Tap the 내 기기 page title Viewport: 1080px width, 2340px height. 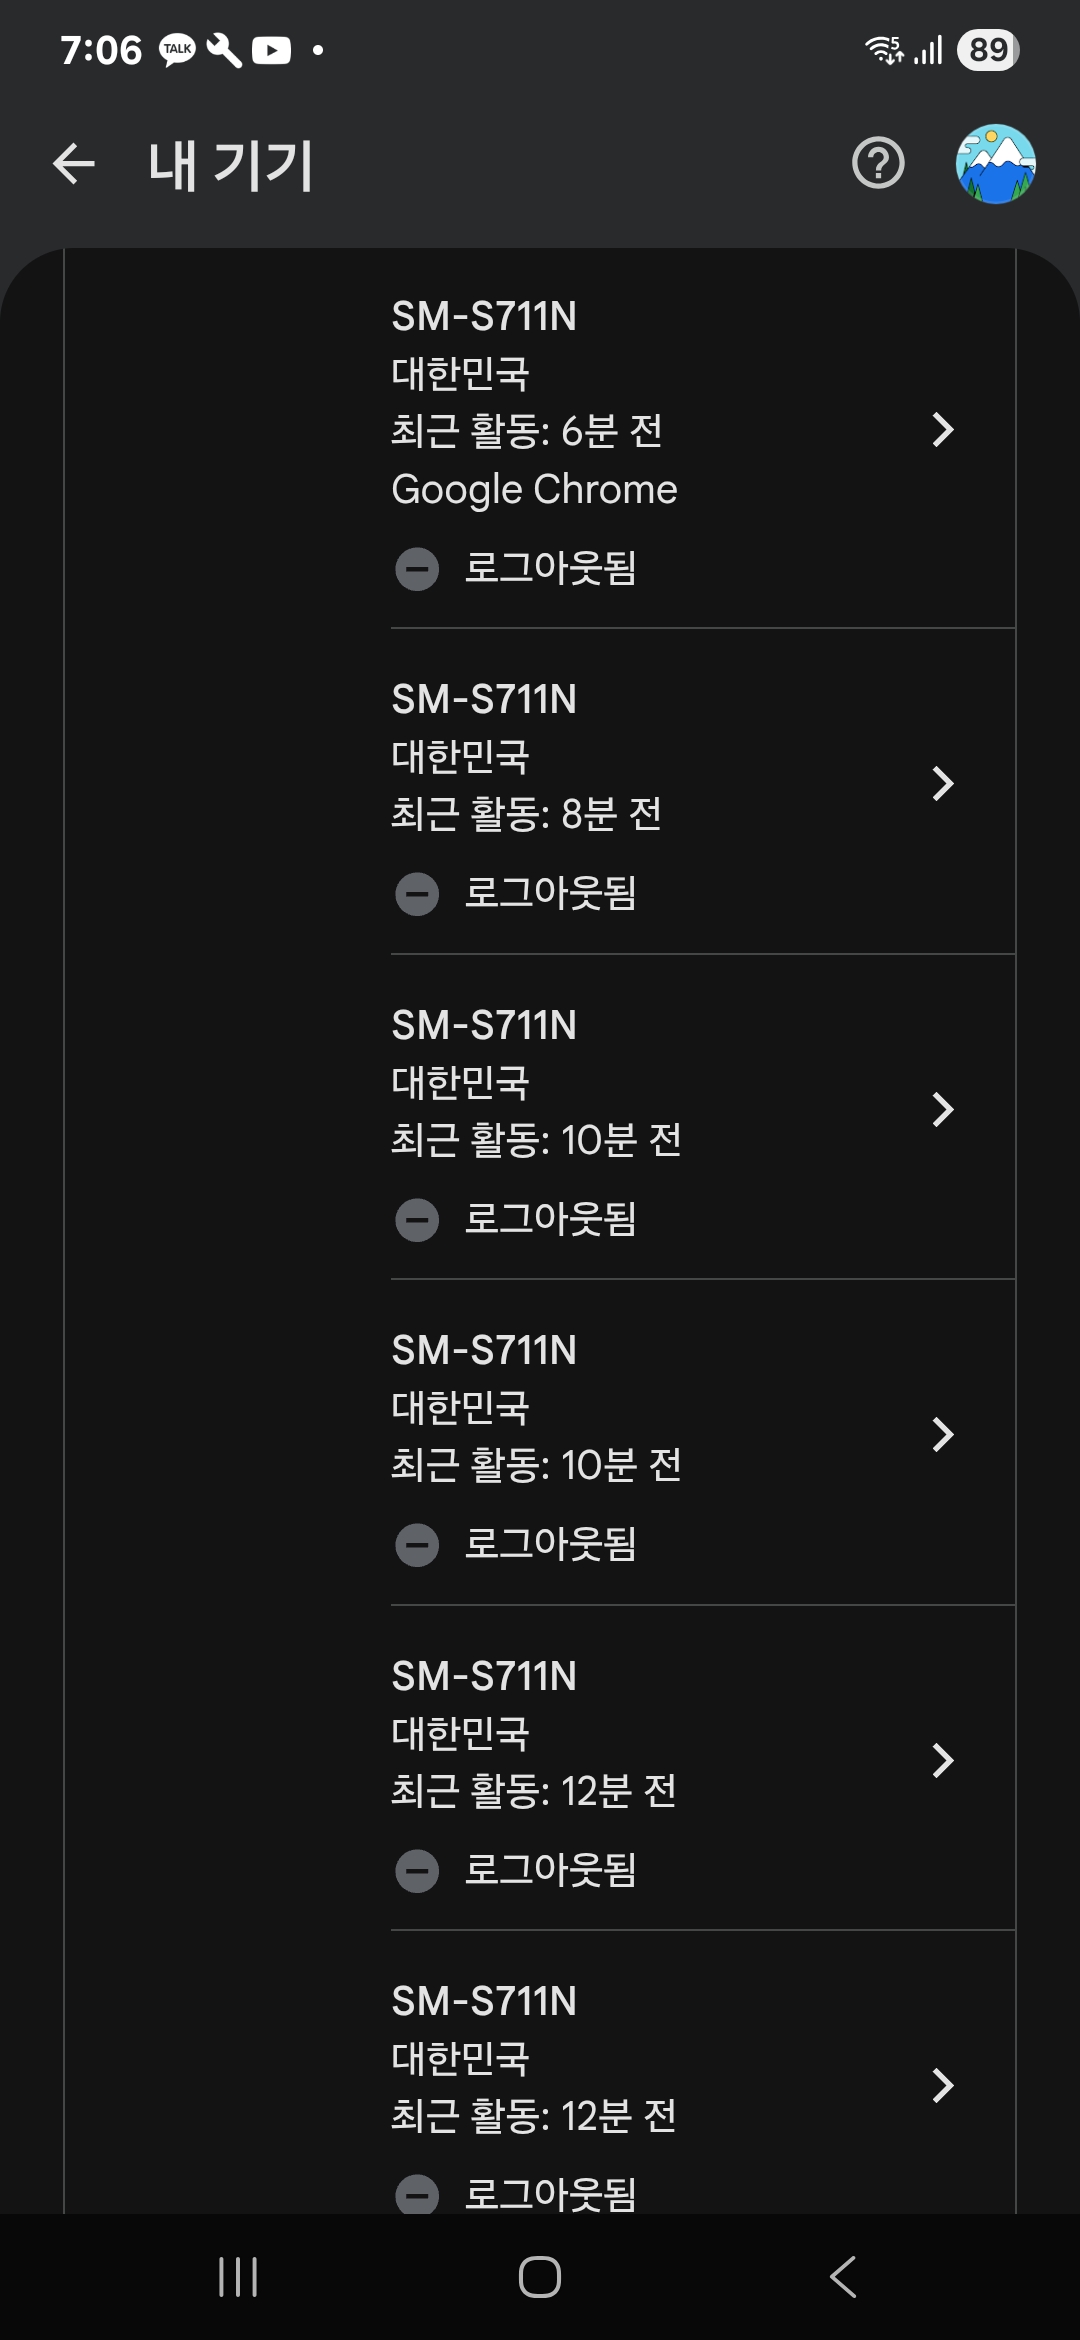[231, 165]
